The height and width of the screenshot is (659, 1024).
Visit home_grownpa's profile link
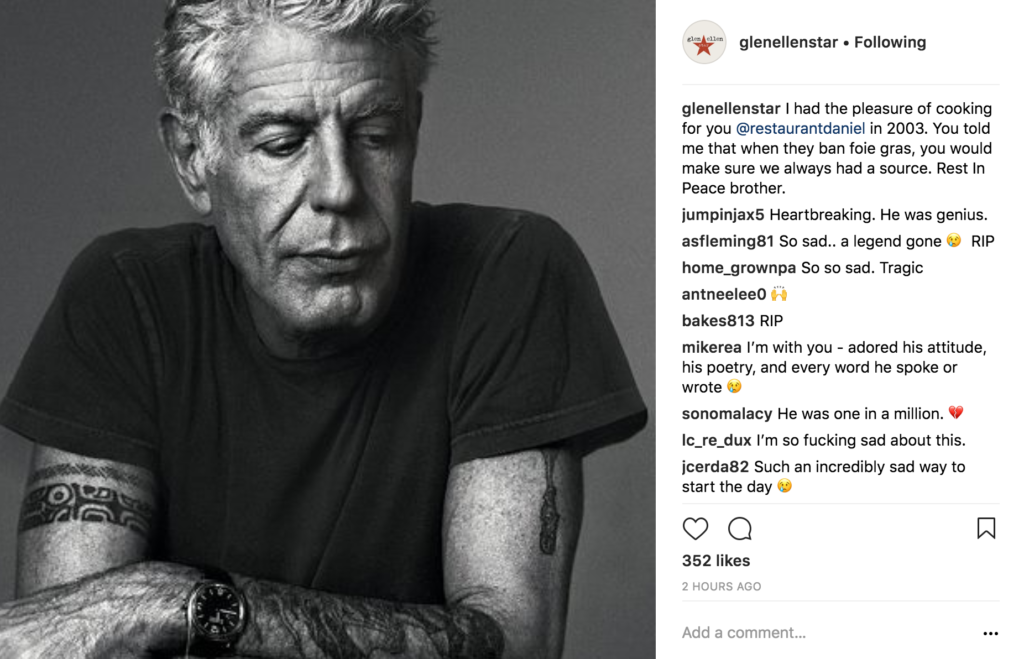[739, 268]
